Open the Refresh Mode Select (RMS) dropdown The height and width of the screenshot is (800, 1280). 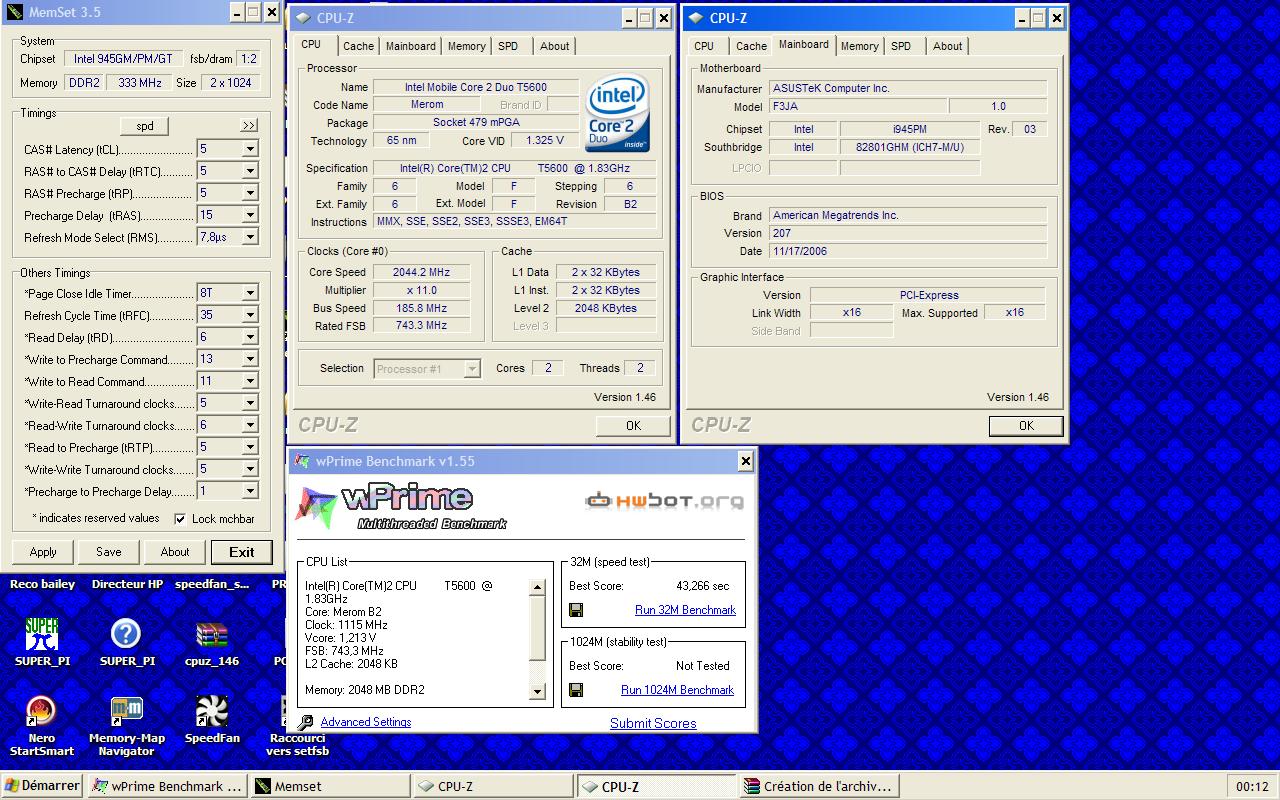point(250,237)
